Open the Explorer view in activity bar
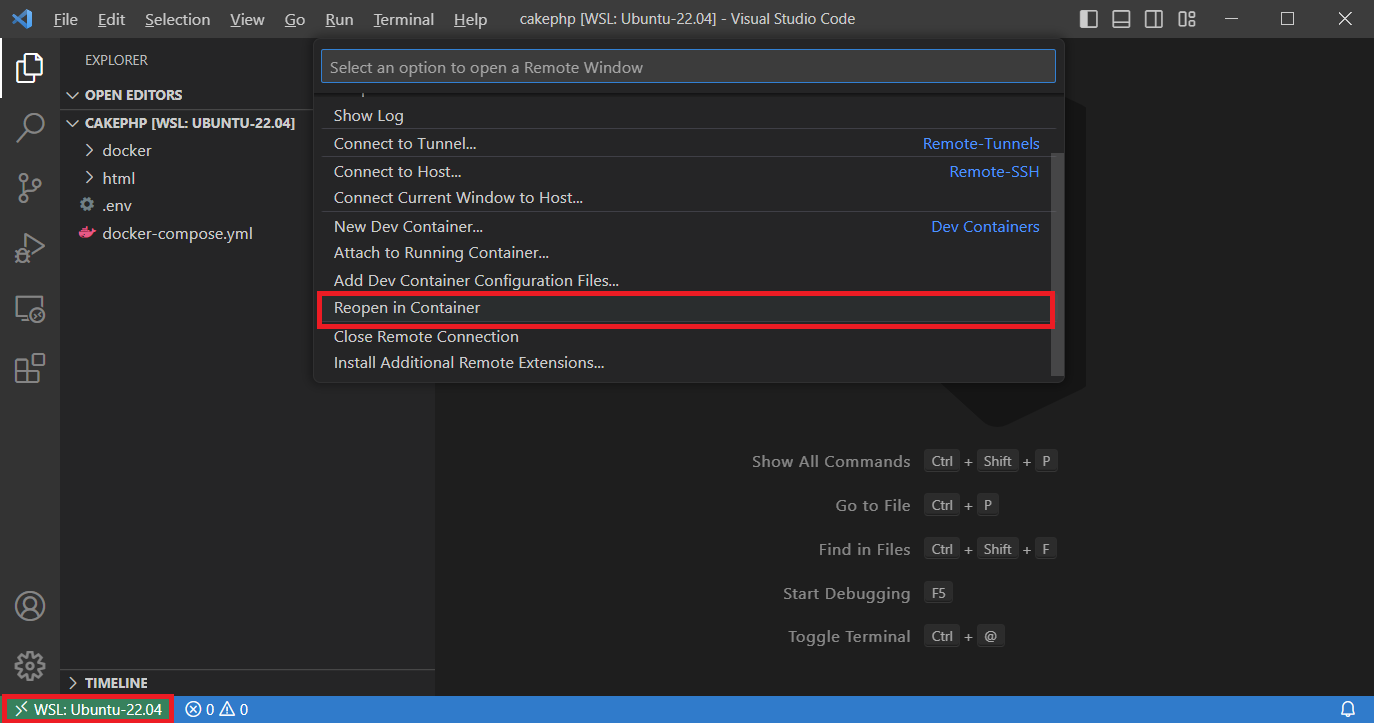Image resolution: width=1374 pixels, height=723 pixels. coord(30,68)
